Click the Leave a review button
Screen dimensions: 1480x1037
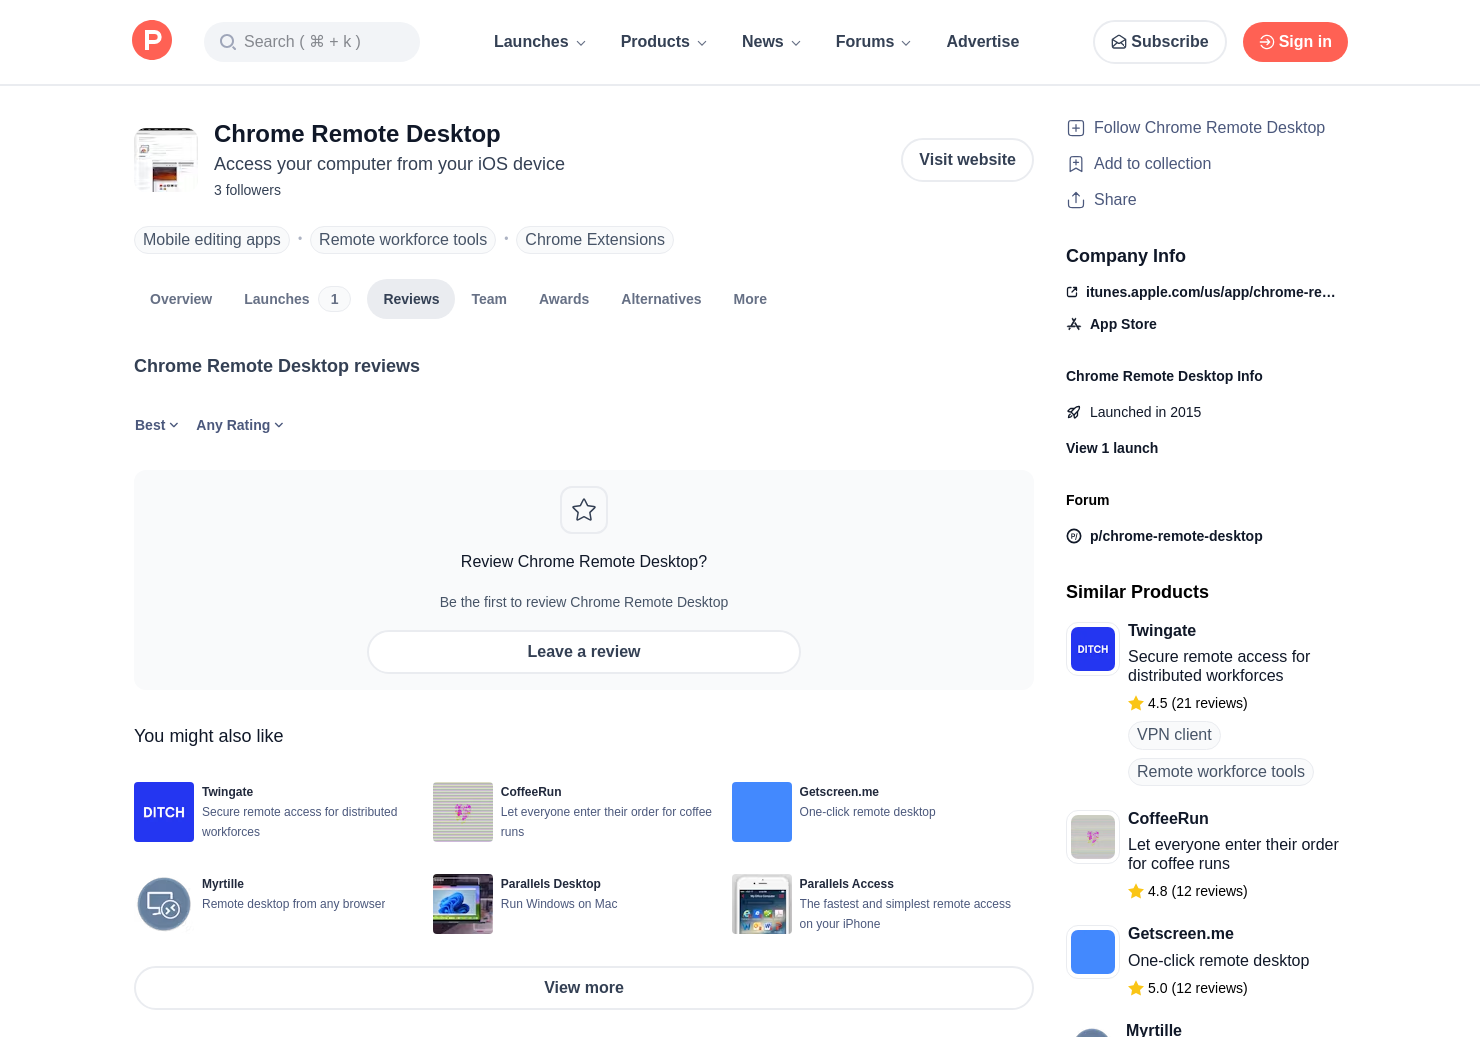point(584,652)
